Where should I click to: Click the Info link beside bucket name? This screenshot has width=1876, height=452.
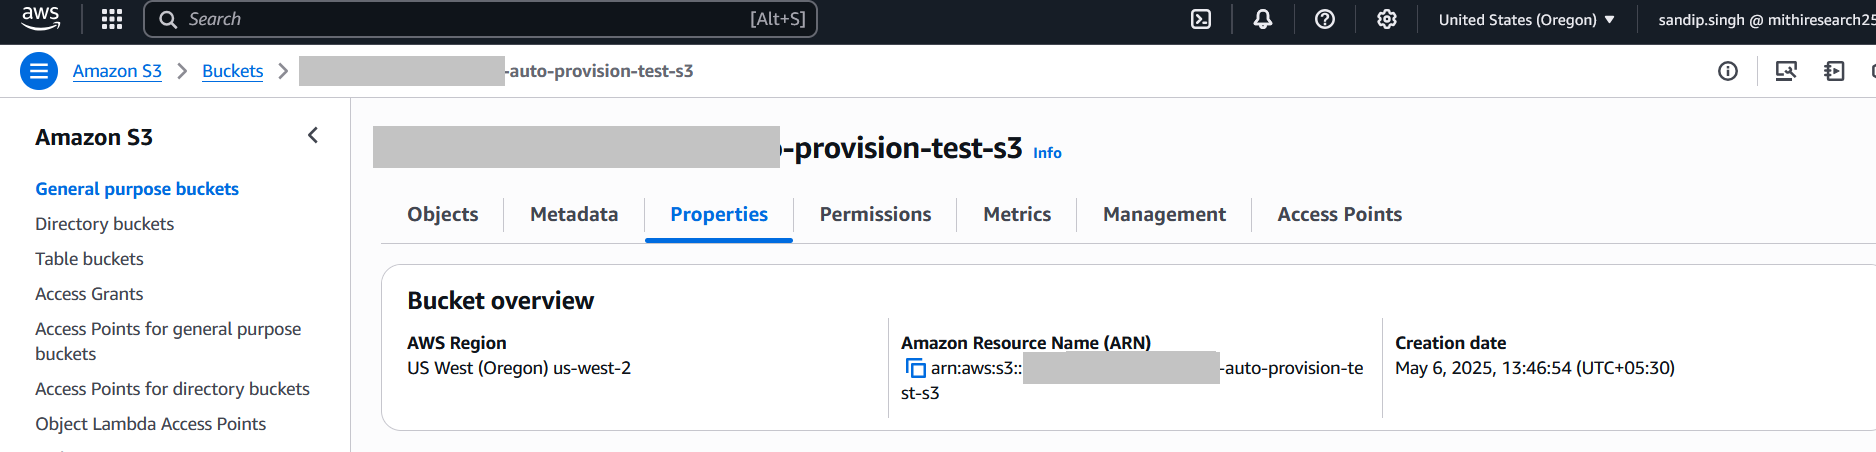tap(1047, 153)
